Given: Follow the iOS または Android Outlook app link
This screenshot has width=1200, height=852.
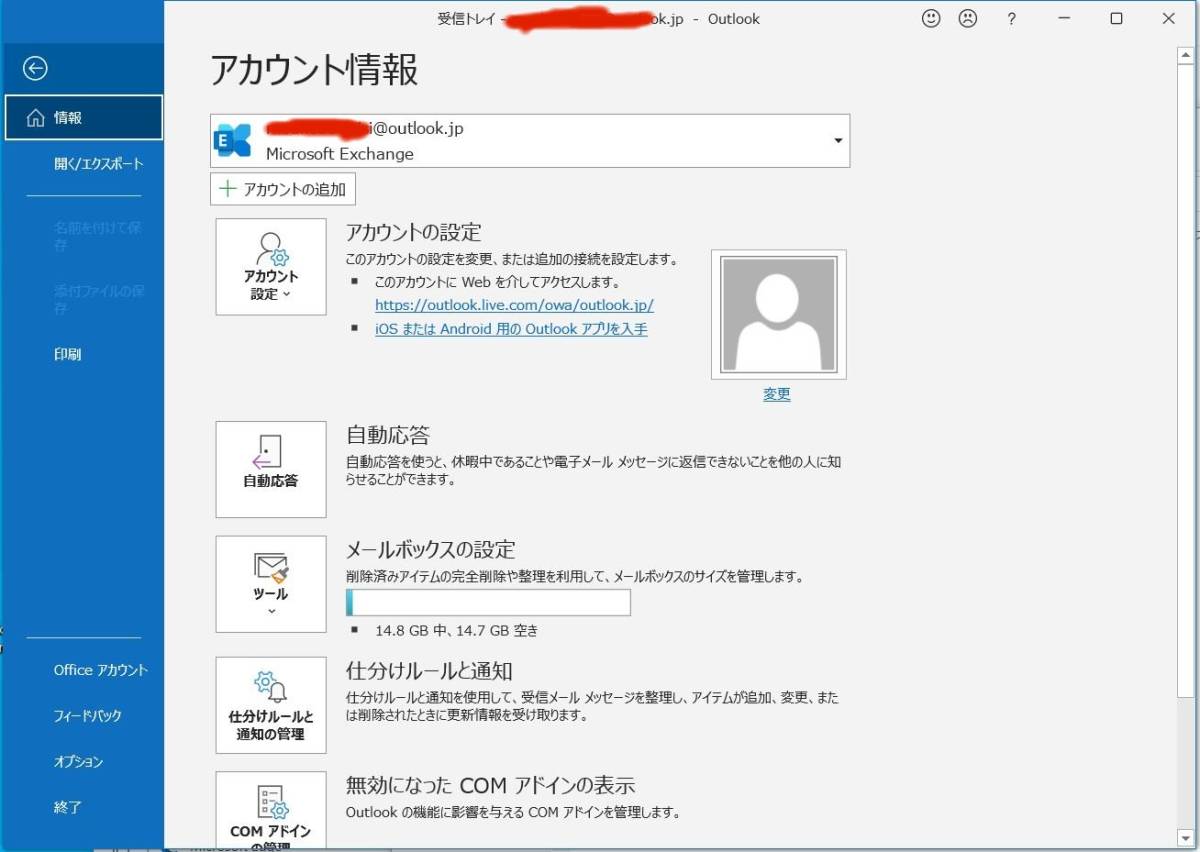Looking at the screenshot, I should (511, 329).
